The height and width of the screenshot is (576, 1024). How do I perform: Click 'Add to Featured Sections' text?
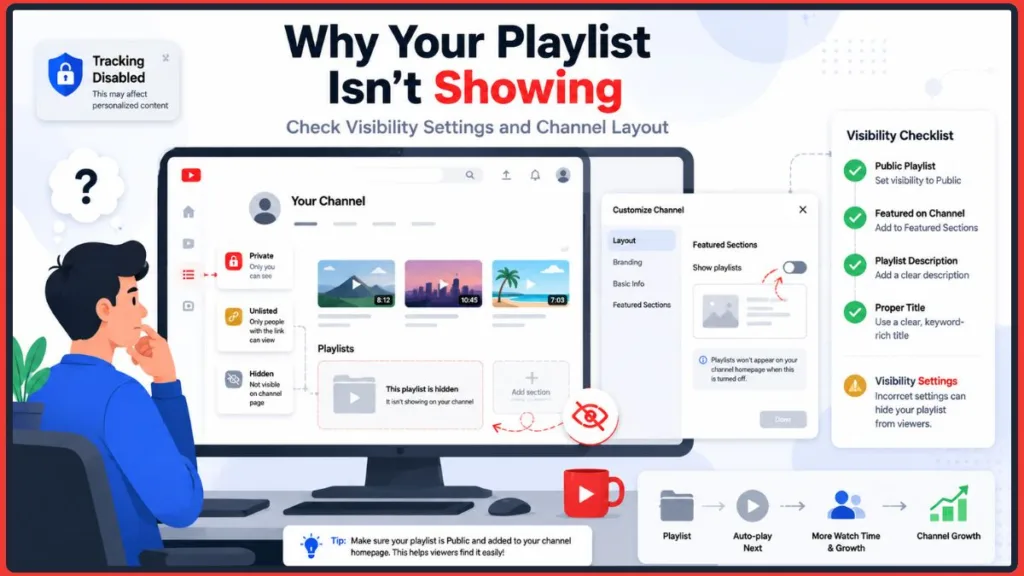tap(926, 228)
